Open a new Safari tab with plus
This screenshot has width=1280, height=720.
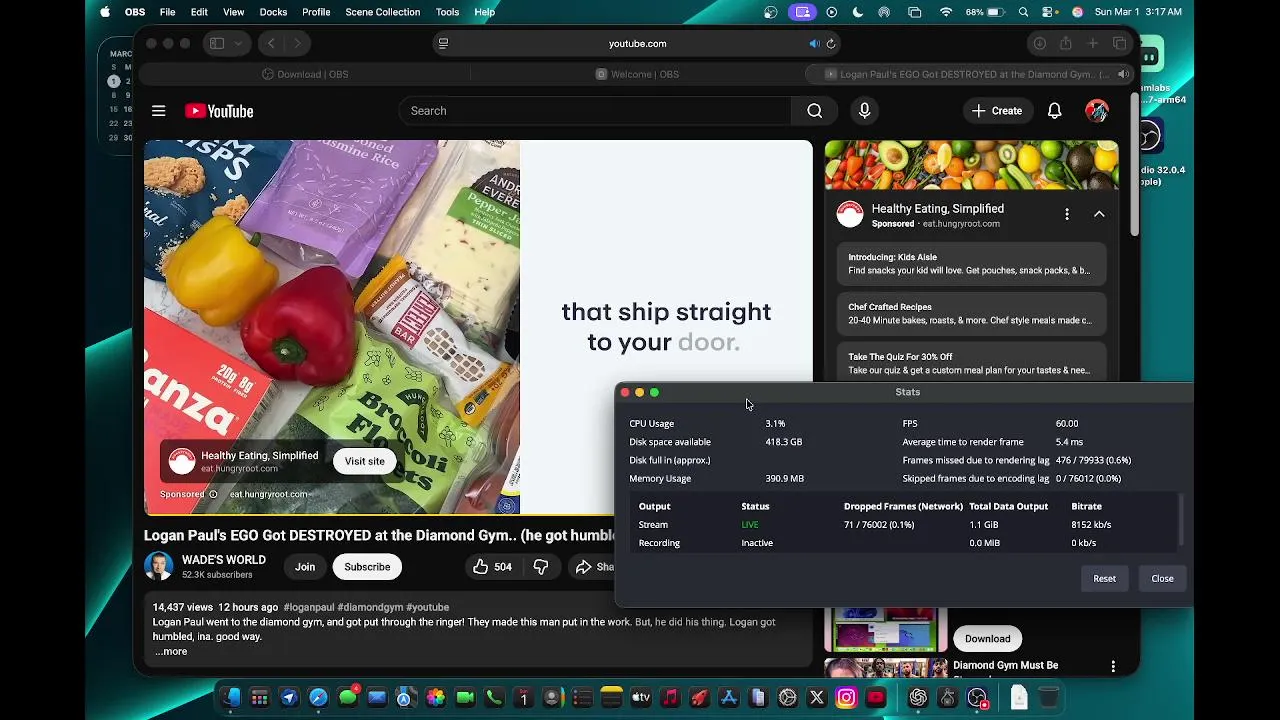pos(1093,44)
